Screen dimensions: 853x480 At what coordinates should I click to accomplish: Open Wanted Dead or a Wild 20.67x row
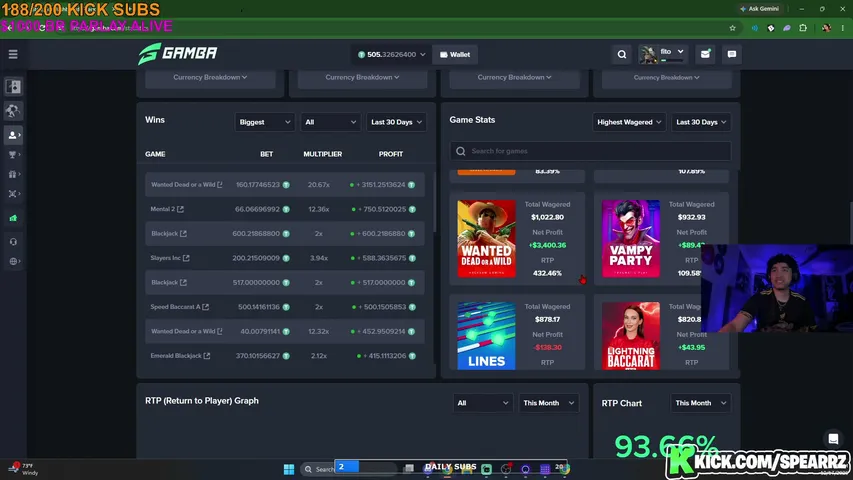coord(285,184)
